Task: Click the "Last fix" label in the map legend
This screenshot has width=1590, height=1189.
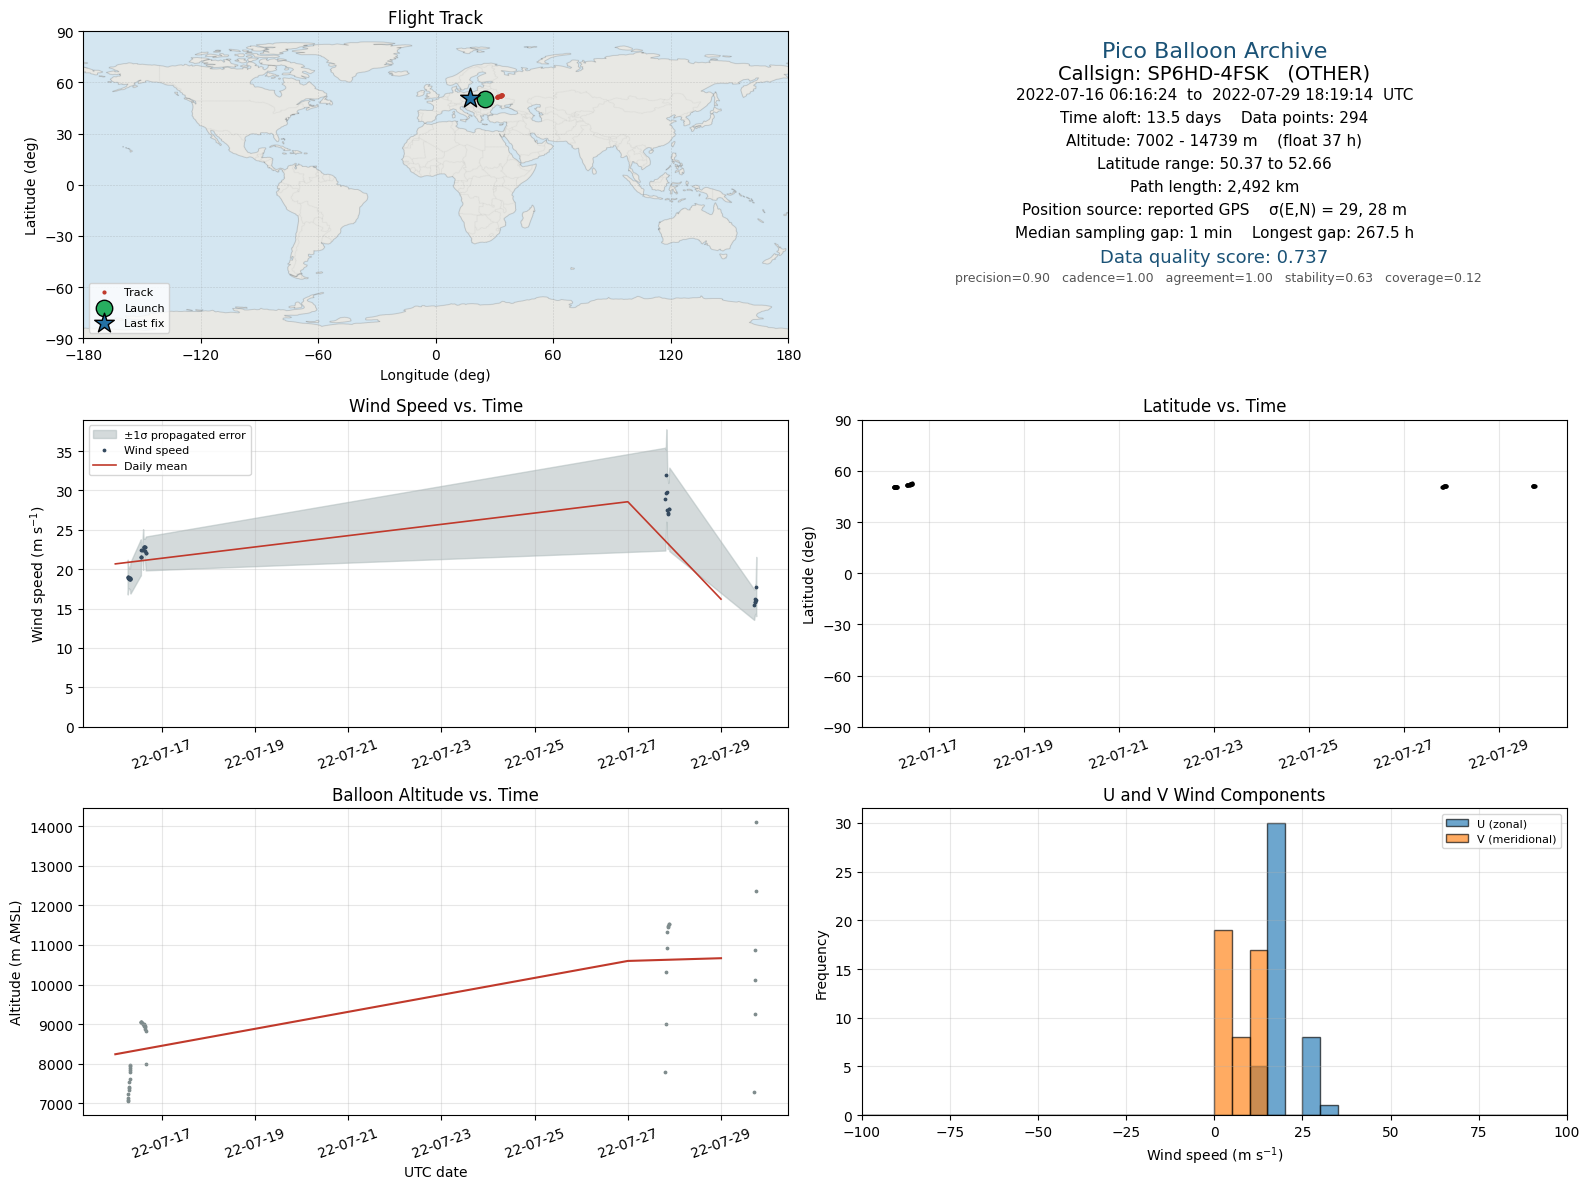Action: (144, 323)
